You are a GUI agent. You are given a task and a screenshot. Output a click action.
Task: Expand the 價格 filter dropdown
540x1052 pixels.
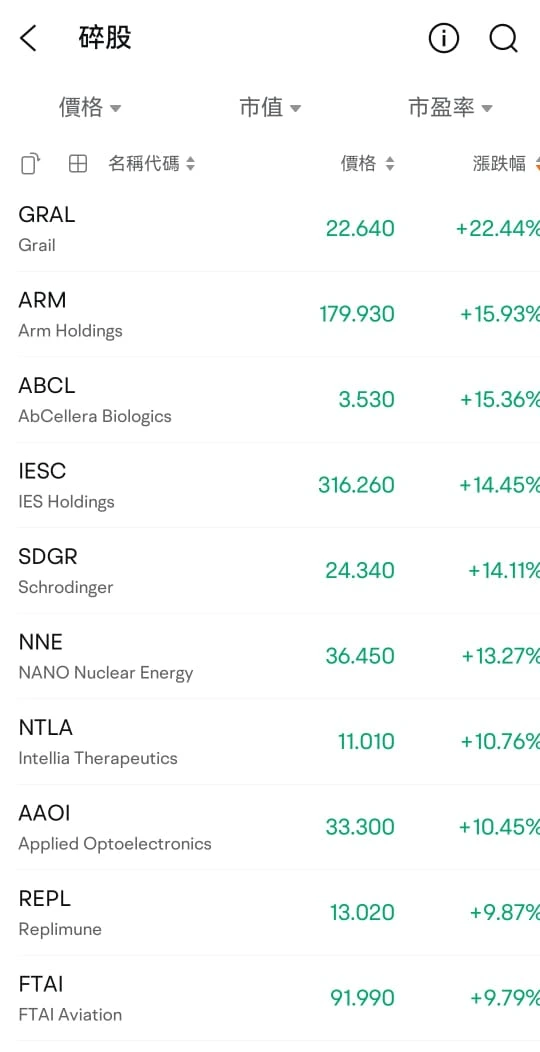click(x=90, y=107)
